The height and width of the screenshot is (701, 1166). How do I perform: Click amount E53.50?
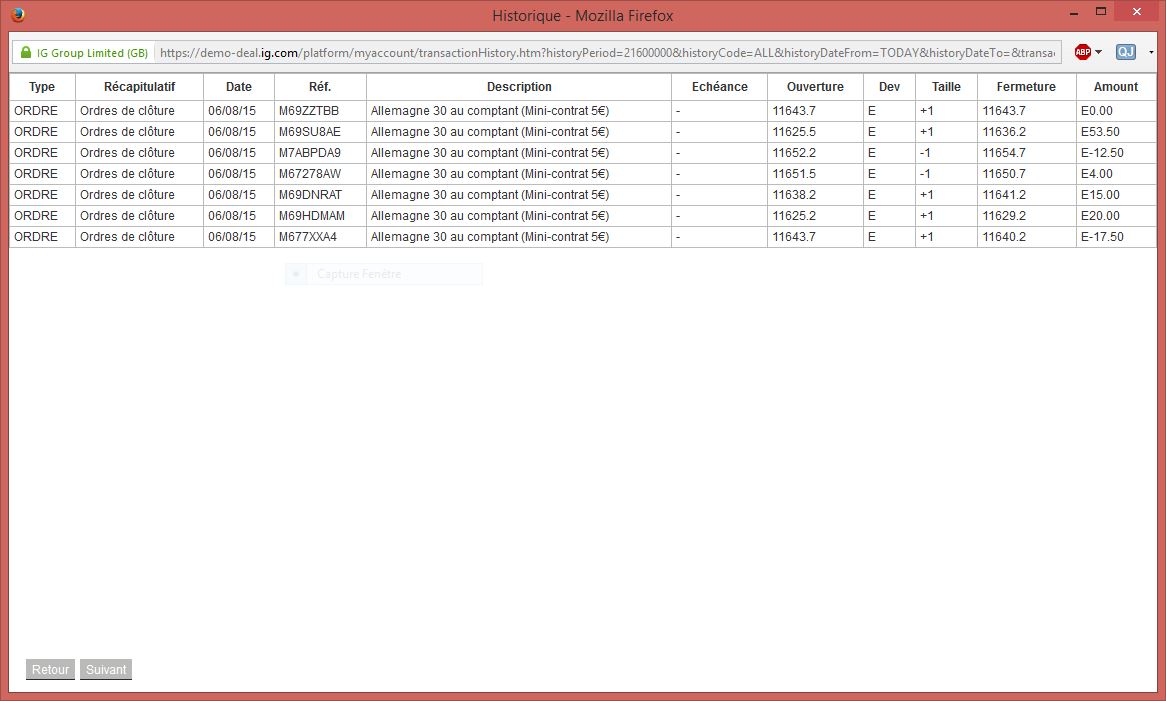pyautogui.click(x=1100, y=132)
